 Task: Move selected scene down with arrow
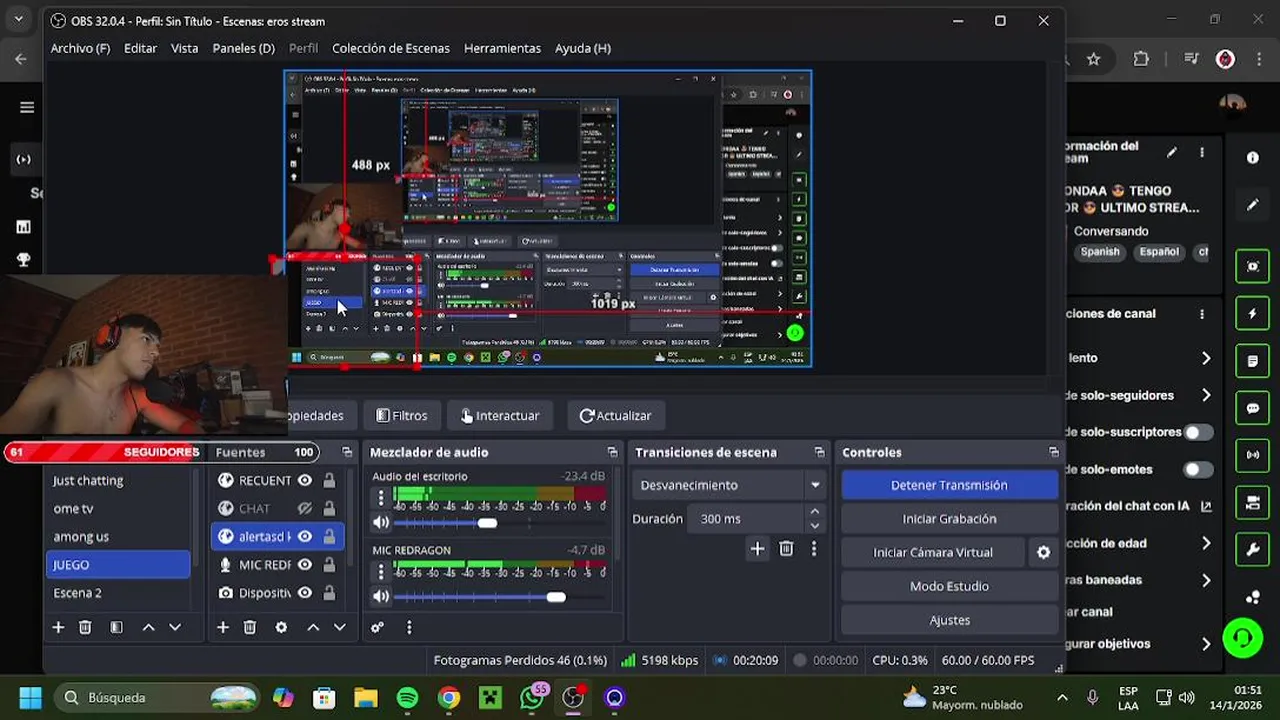(x=175, y=627)
